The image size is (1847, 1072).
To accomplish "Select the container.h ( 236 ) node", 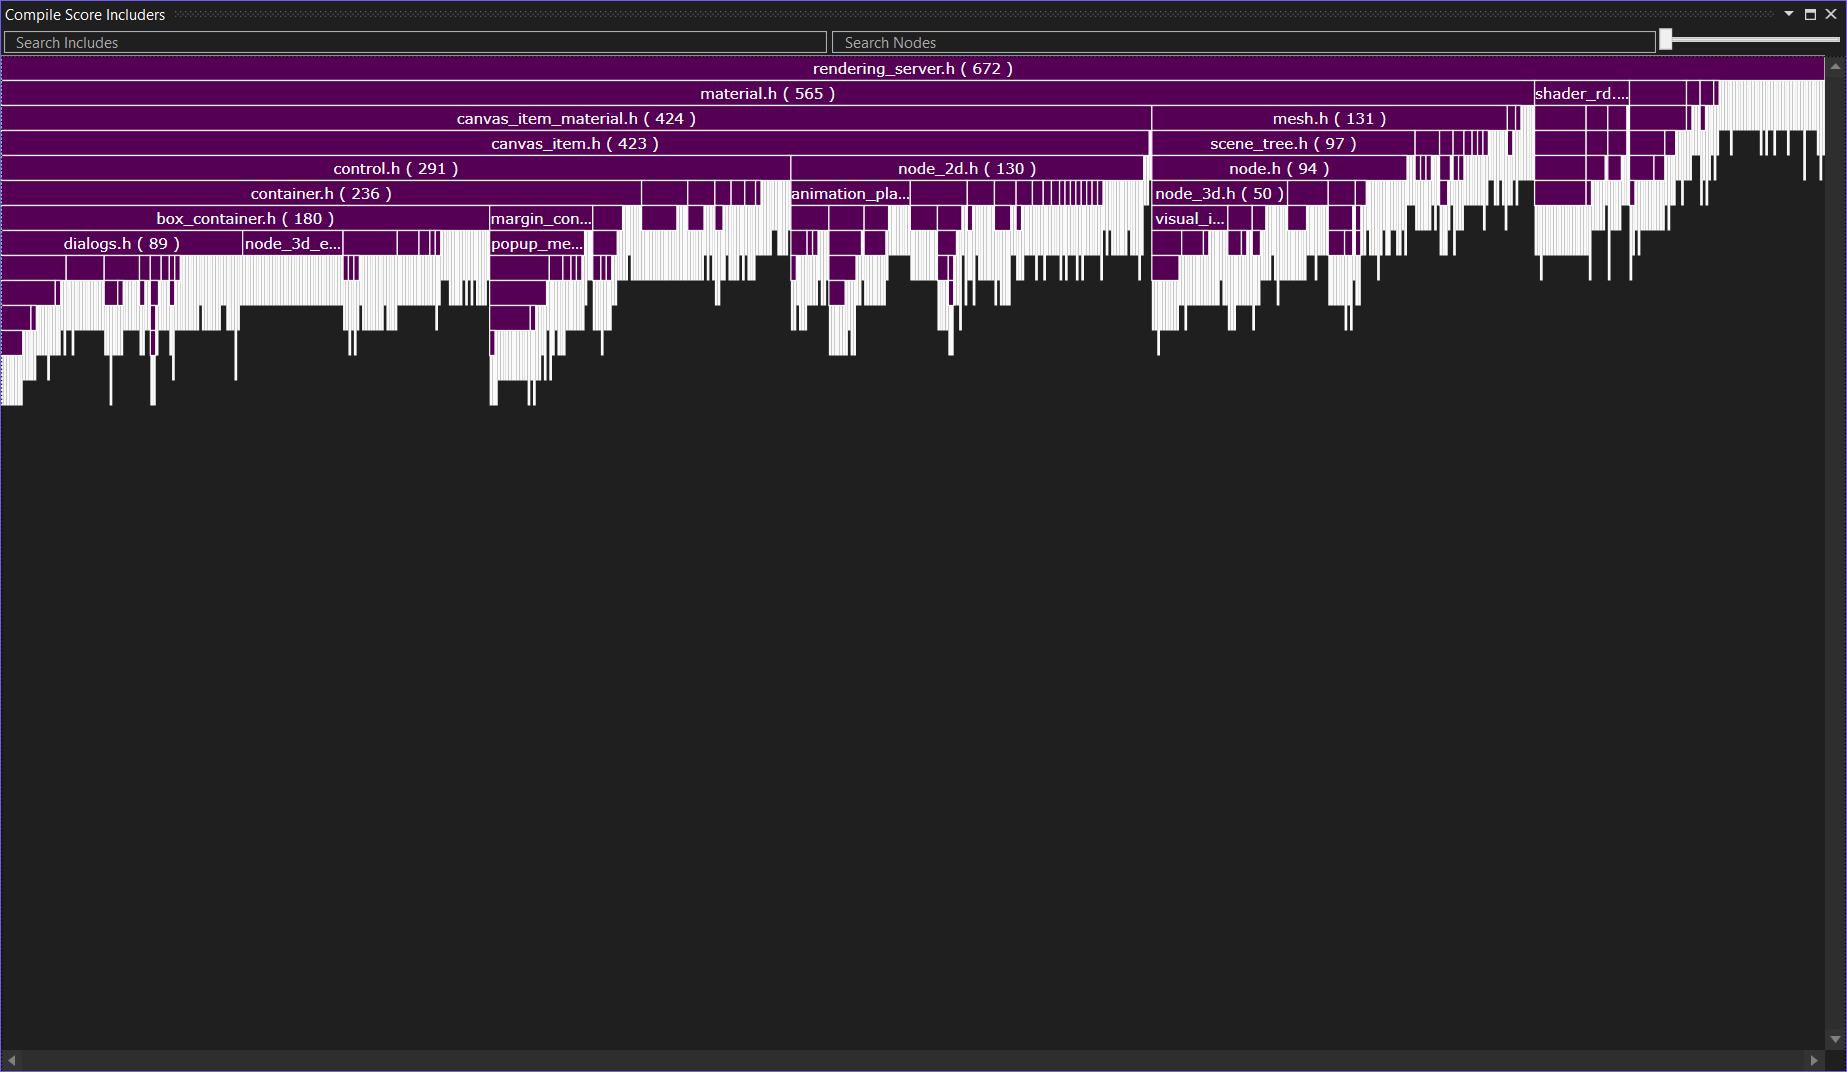I will point(321,193).
